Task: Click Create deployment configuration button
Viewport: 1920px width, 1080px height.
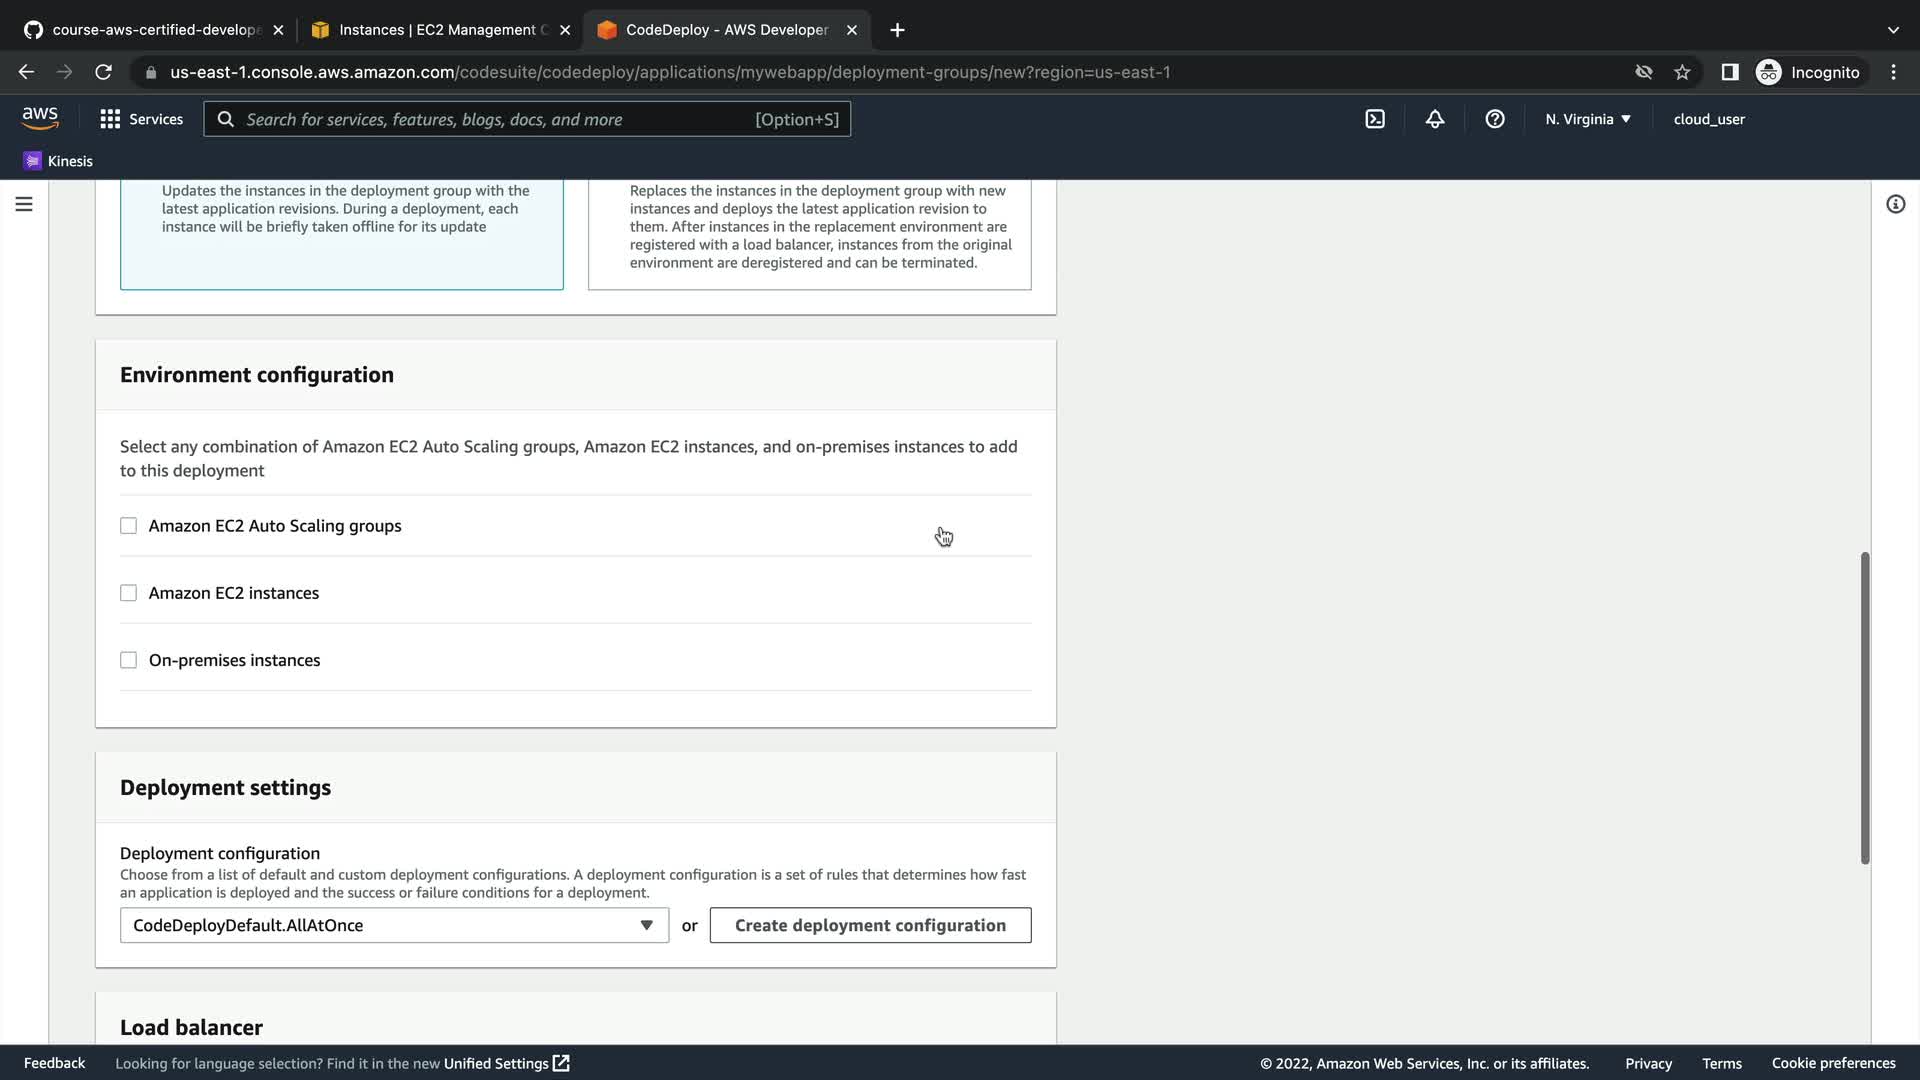Action: pyautogui.click(x=870, y=925)
